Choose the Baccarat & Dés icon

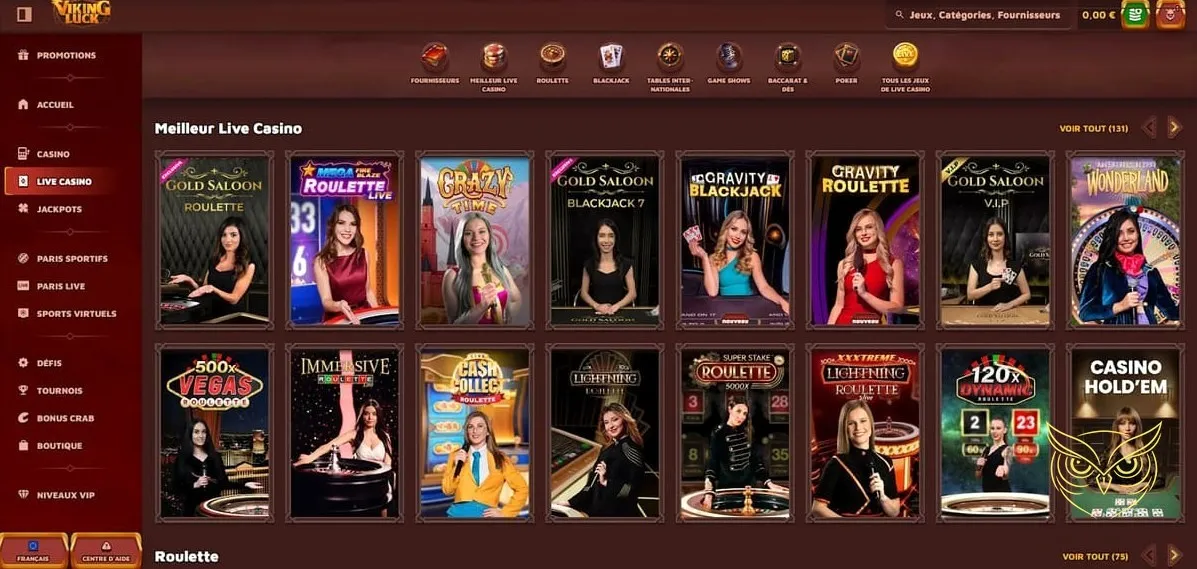pos(788,57)
